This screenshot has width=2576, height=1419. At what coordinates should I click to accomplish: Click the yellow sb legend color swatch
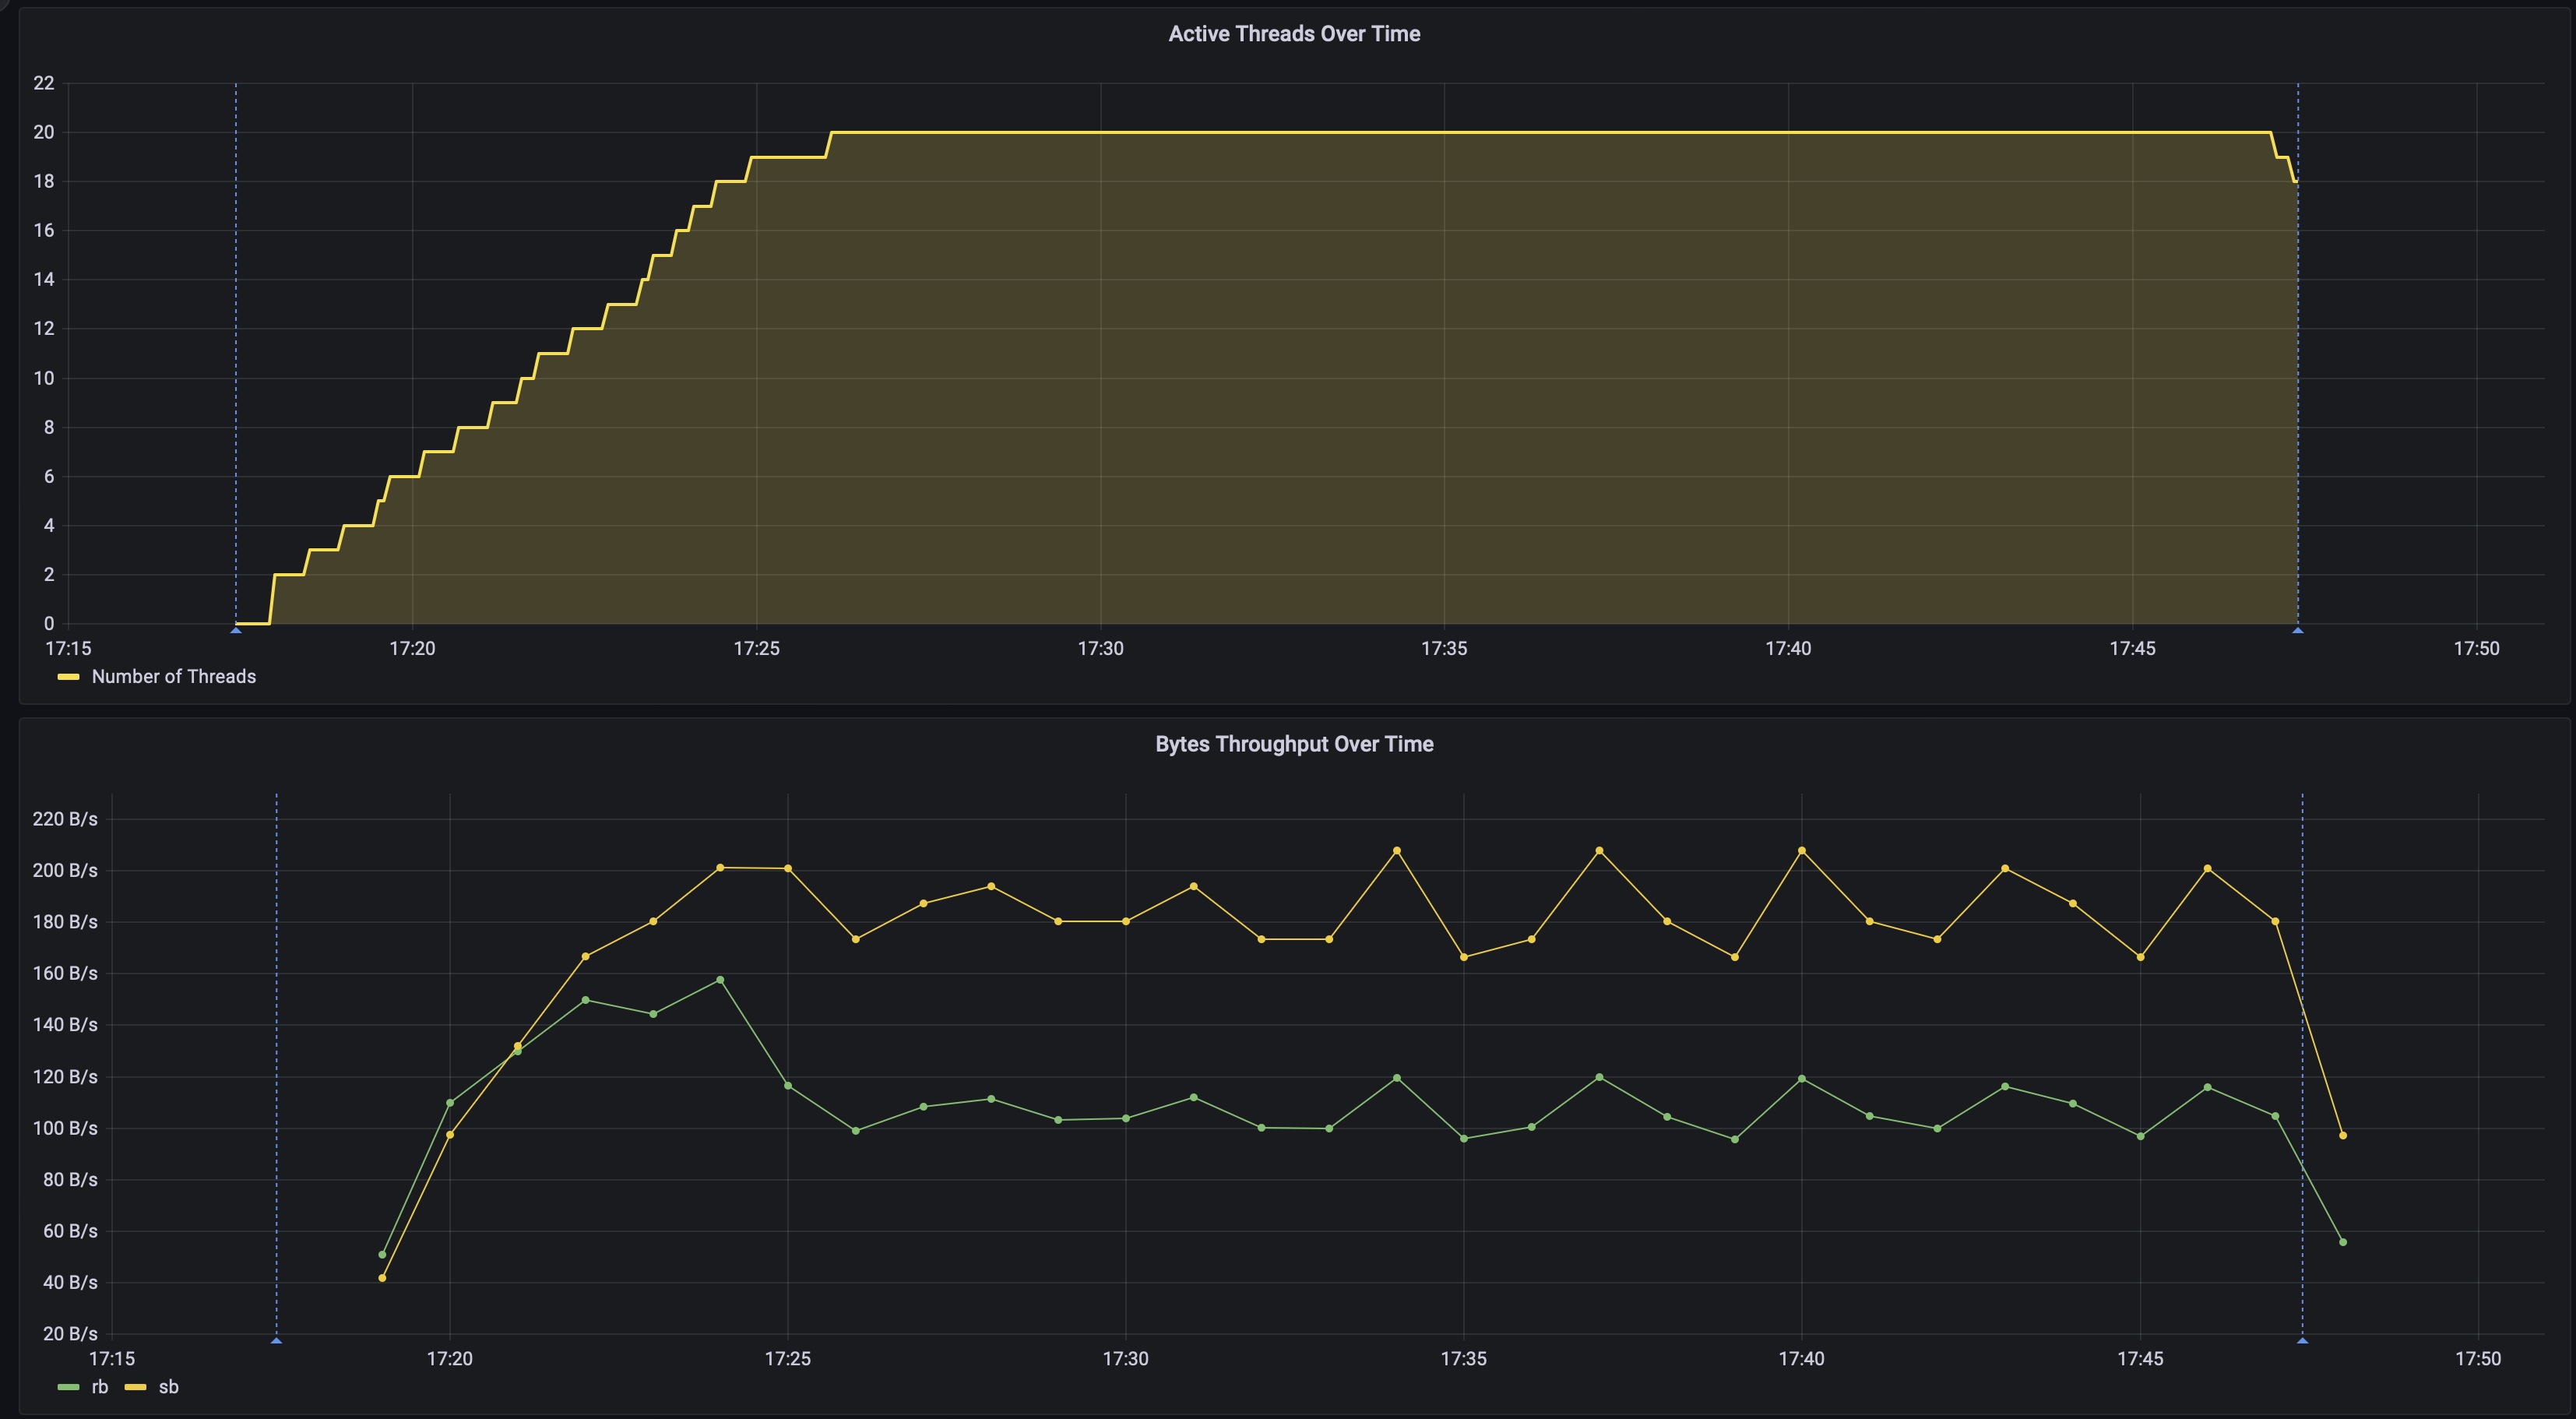click(135, 1387)
